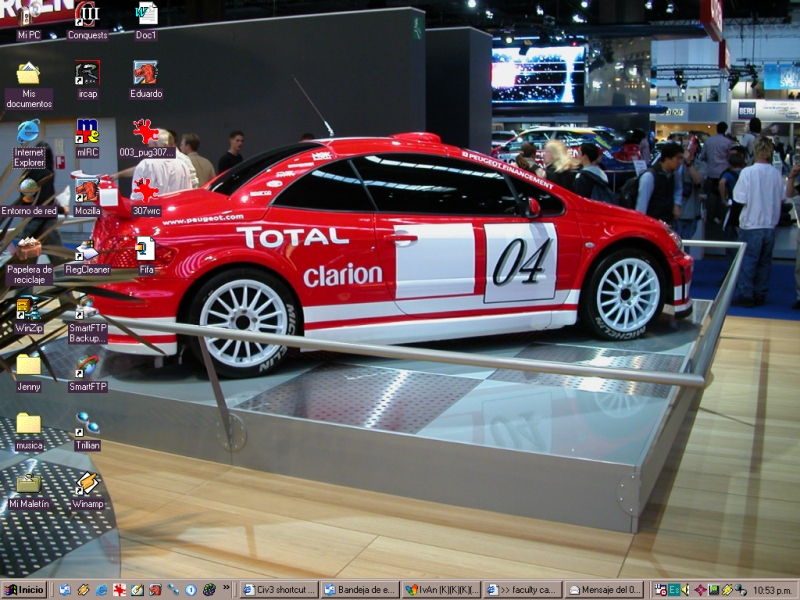
Task: Select the 307wrc image file
Action: (x=146, y=191)
